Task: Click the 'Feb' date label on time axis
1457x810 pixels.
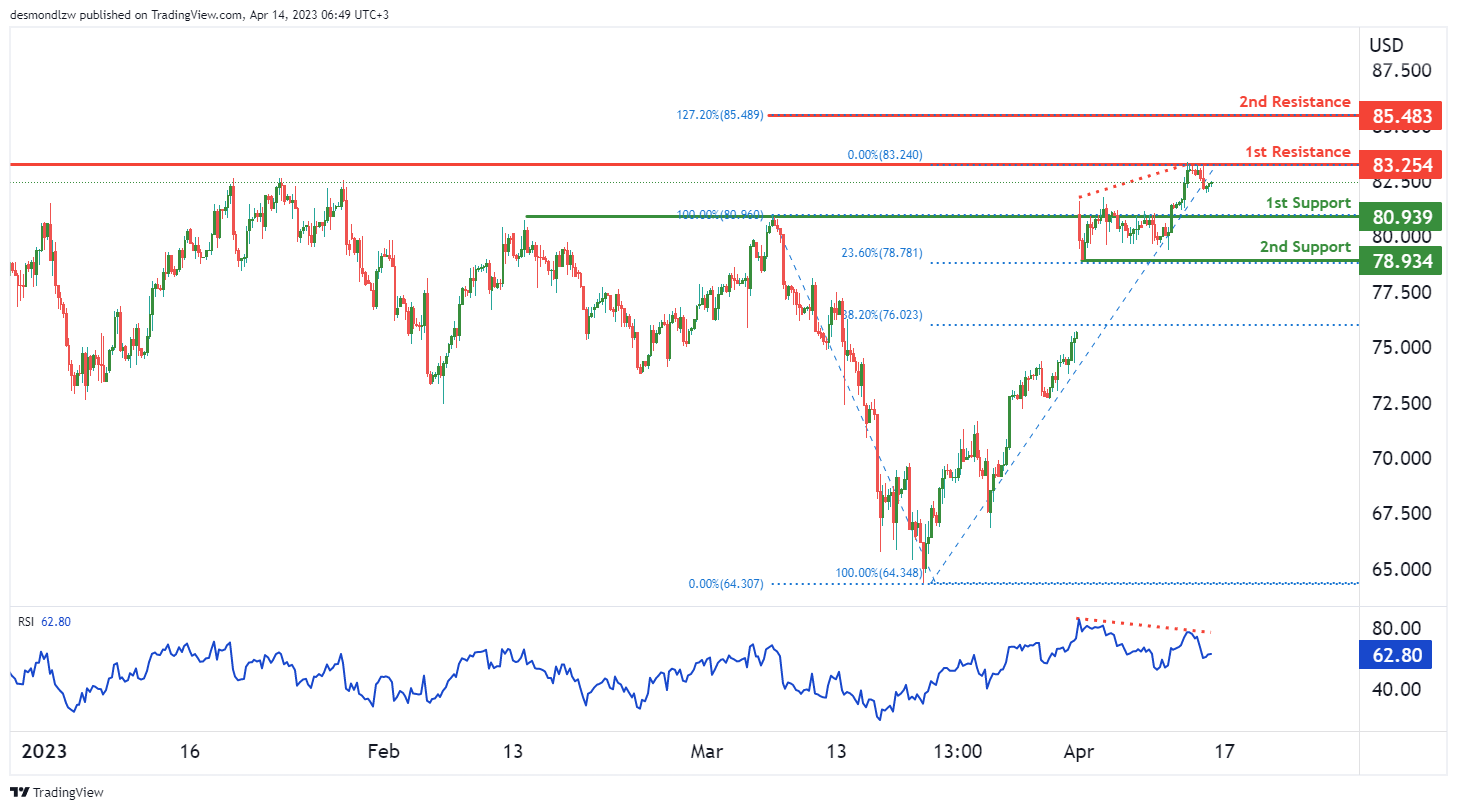Action: pyautogui.click(x=384, y=751)
